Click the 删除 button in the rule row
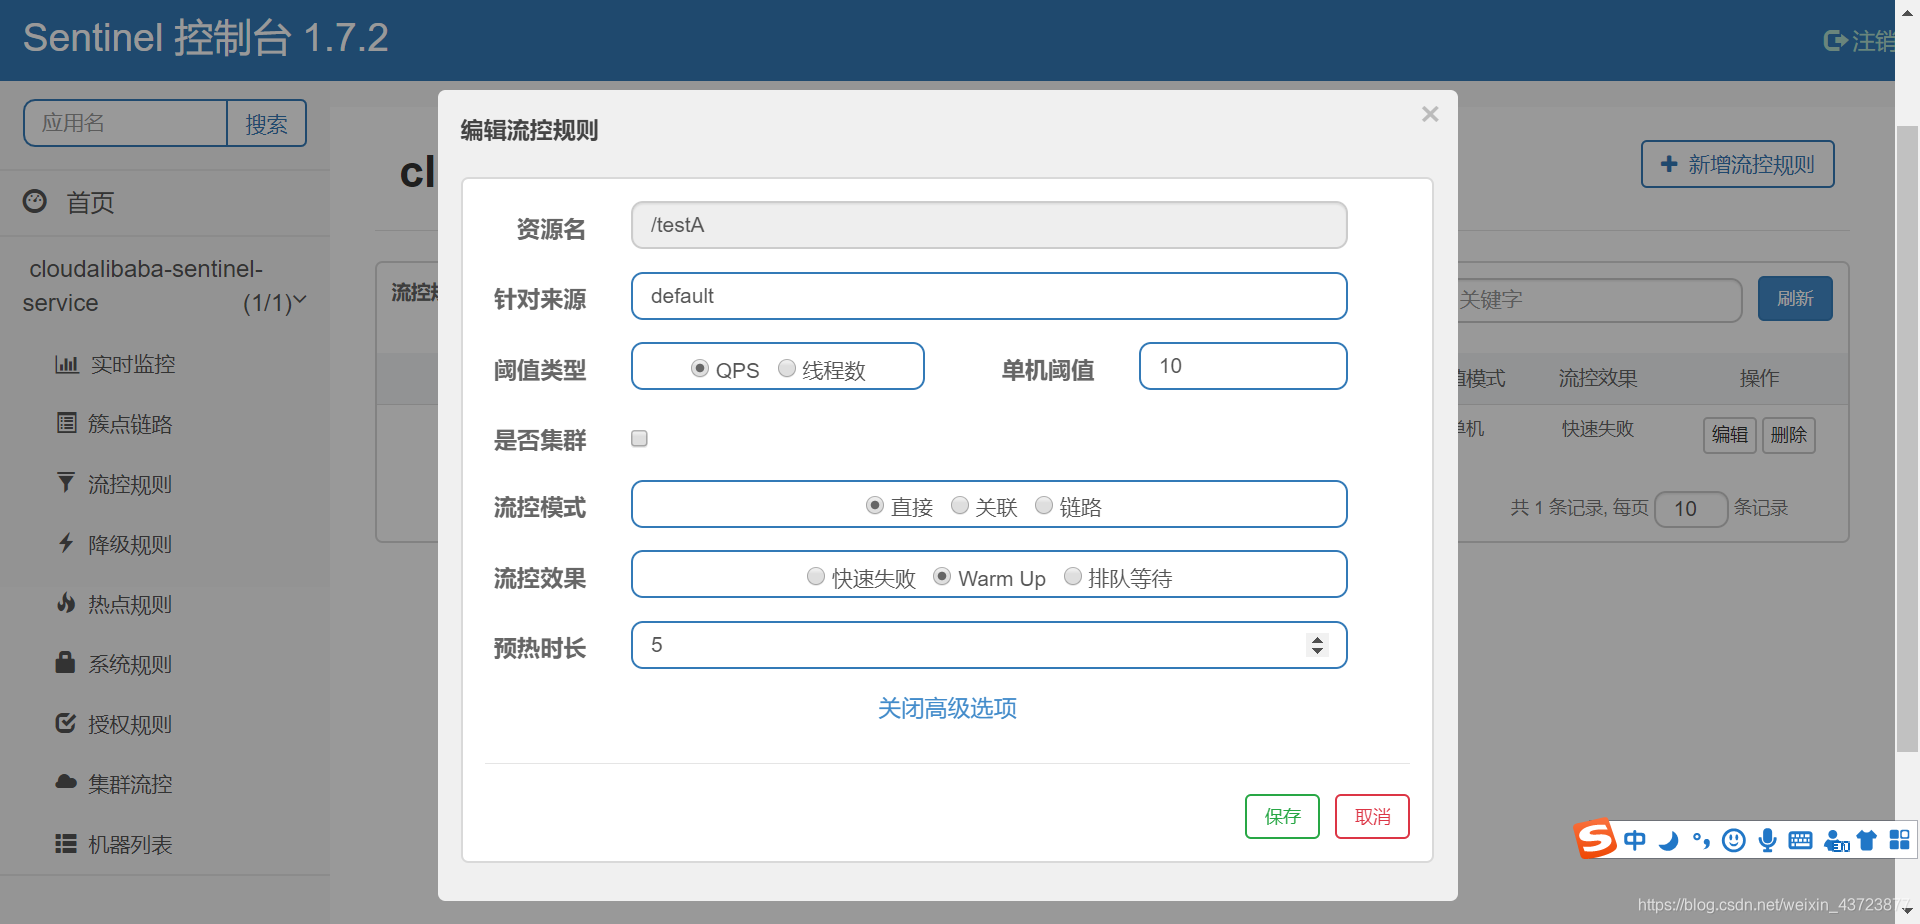 tap(1788, 435)
